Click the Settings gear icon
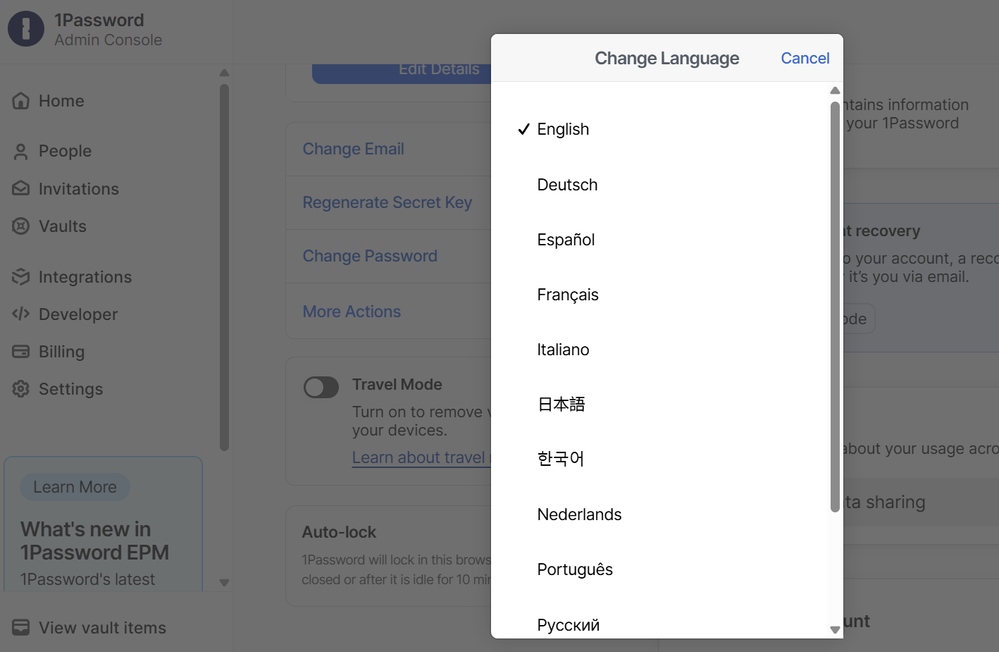The height and width of the screenshot is (652, 999). pos(20,389)
